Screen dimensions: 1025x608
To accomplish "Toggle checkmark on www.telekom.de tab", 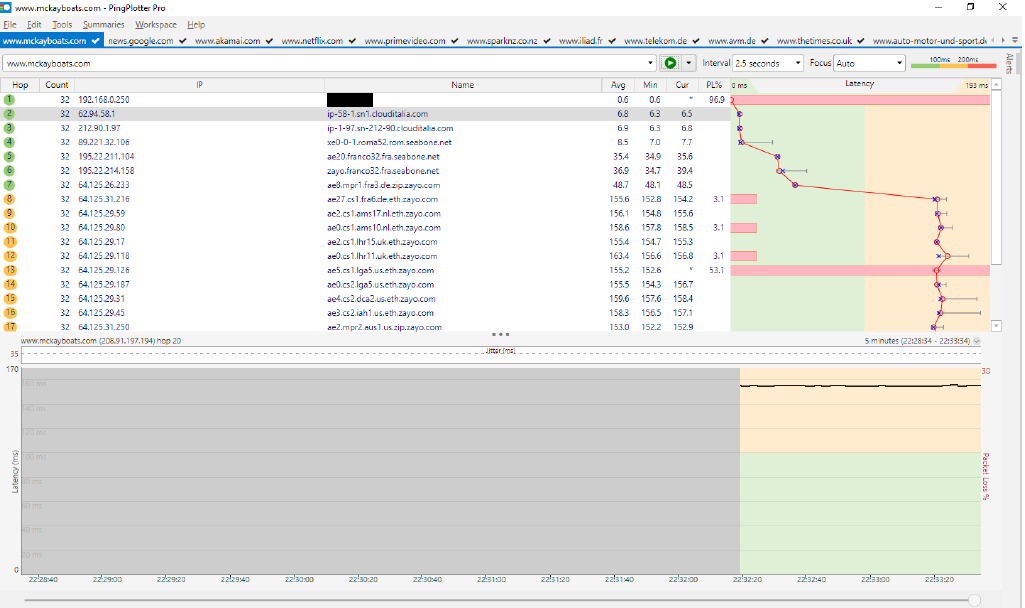I will 696,41.
